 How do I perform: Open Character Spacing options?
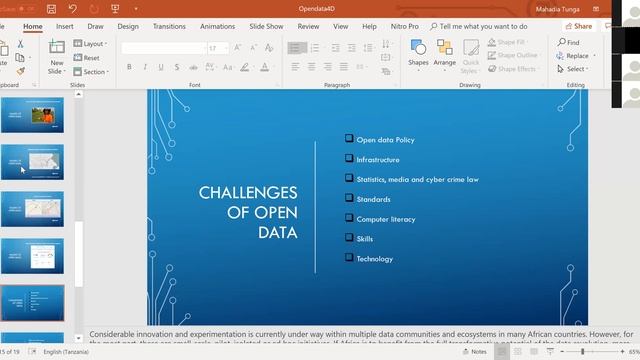click(x=210, y=67)
